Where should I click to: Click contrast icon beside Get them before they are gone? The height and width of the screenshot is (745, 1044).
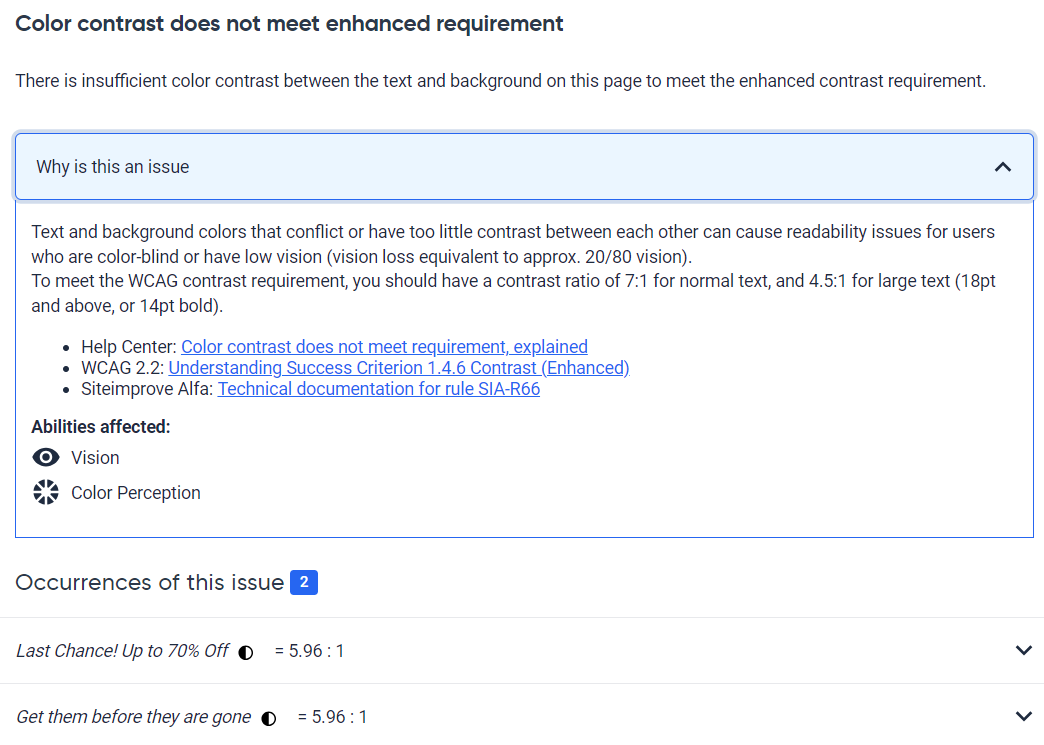tap(269, 718)
